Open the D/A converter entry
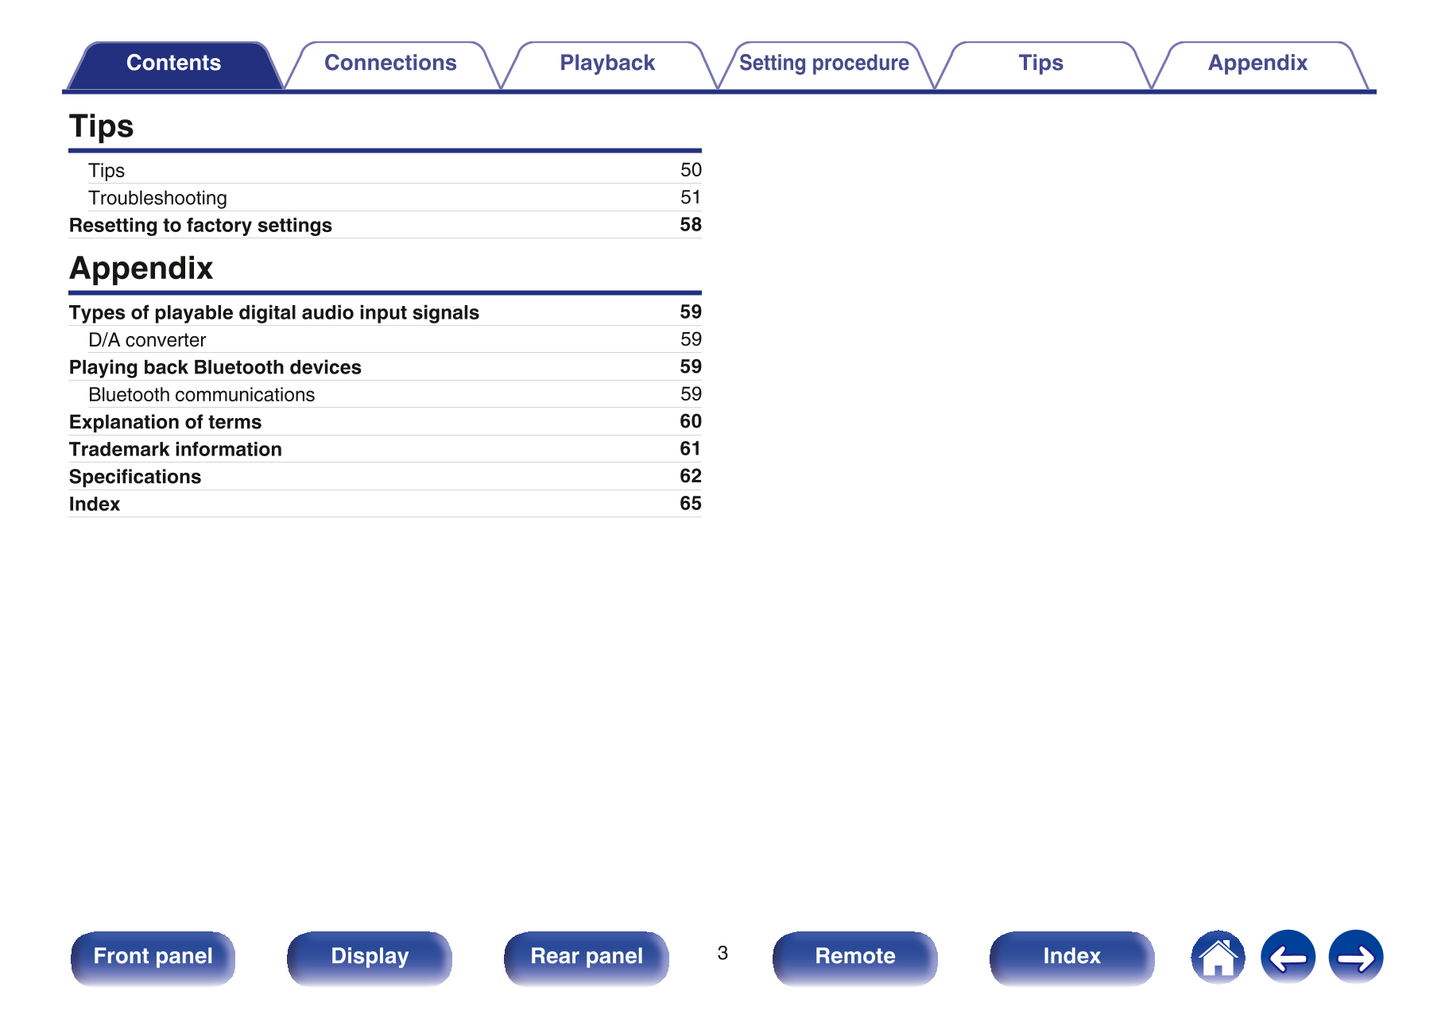 147,340
